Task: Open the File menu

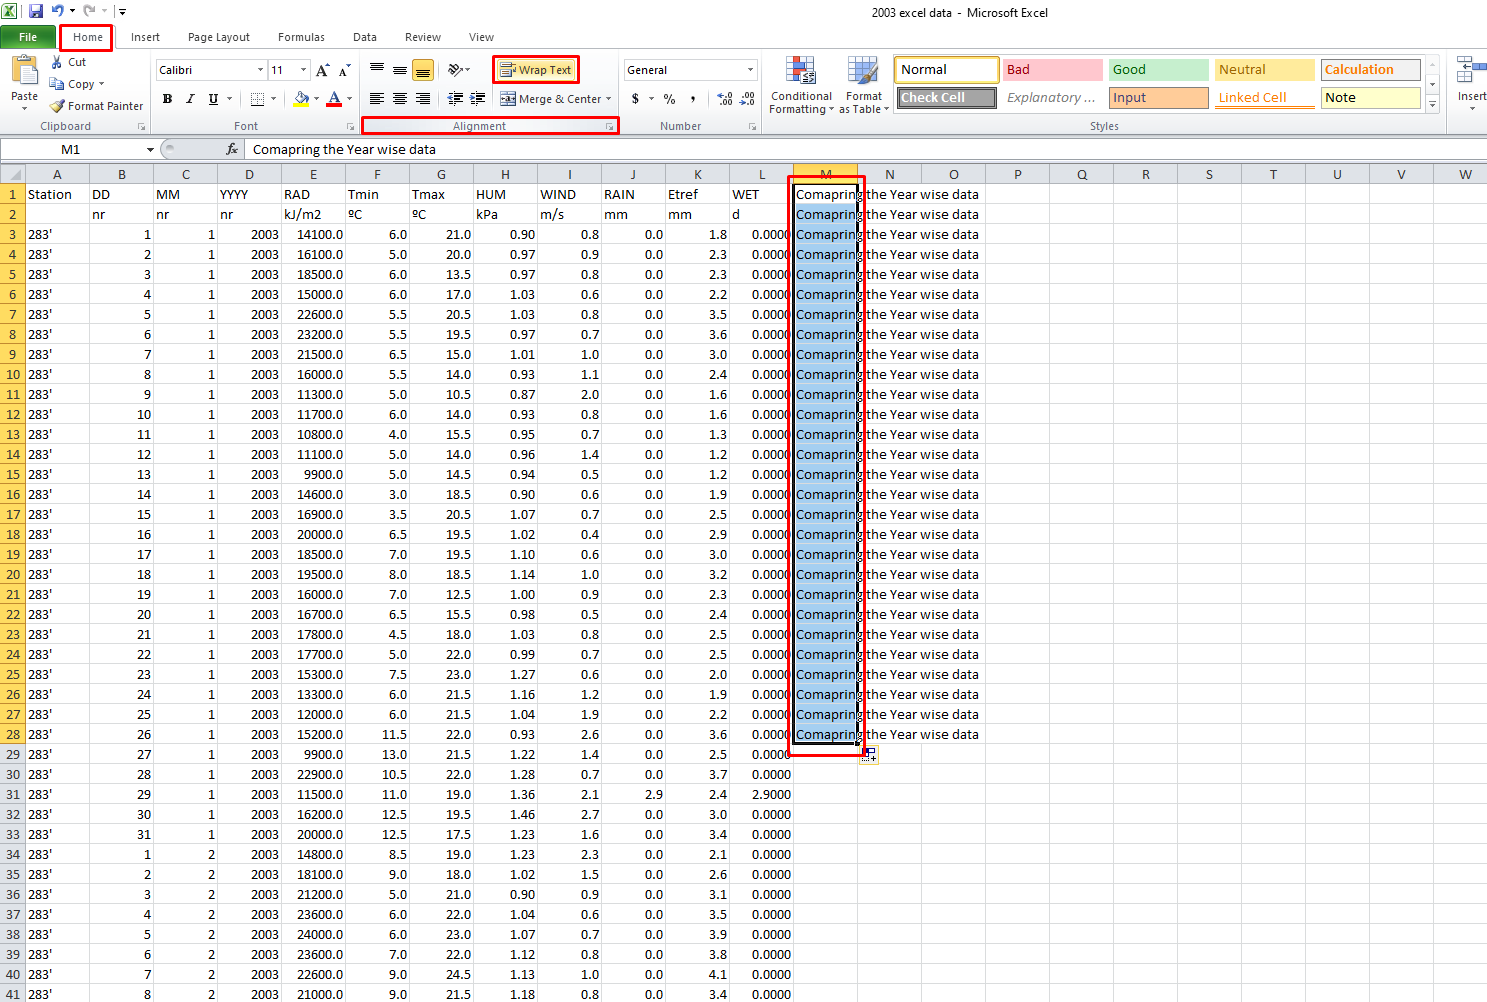Action: (x=28, y=36)
